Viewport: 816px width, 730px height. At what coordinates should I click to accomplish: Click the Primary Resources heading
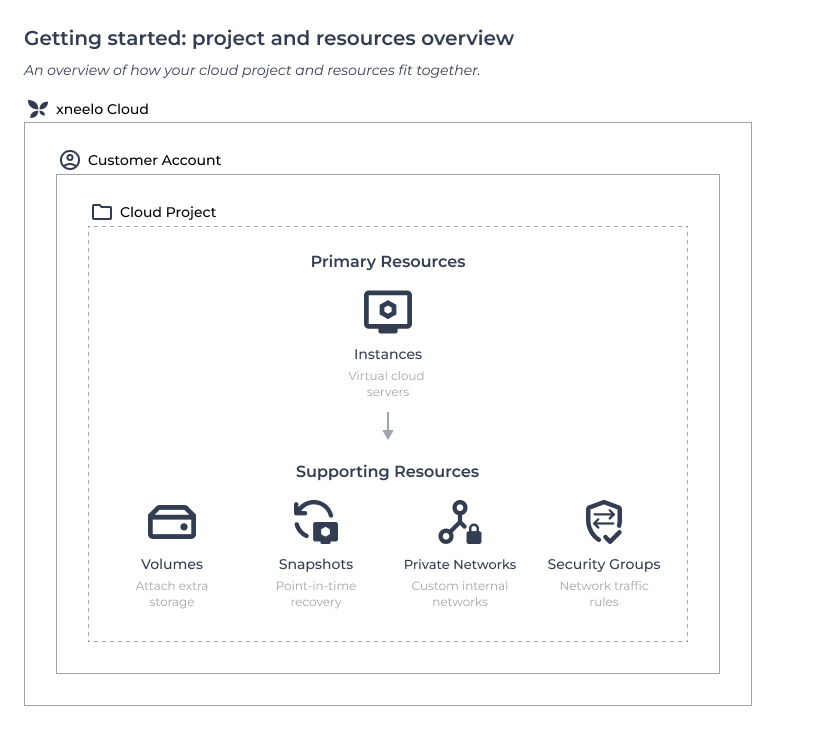[x=387, y=262]
